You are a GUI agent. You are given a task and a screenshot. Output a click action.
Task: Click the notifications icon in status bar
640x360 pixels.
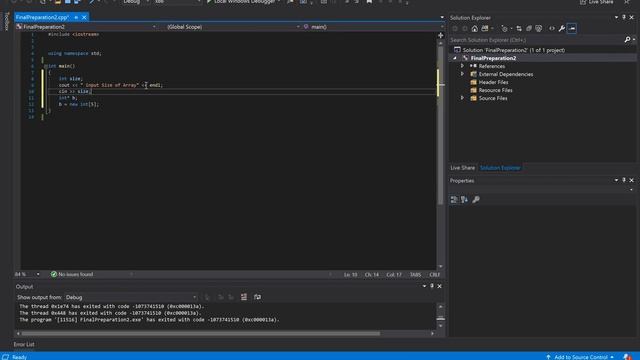click(x=627, y=357)
